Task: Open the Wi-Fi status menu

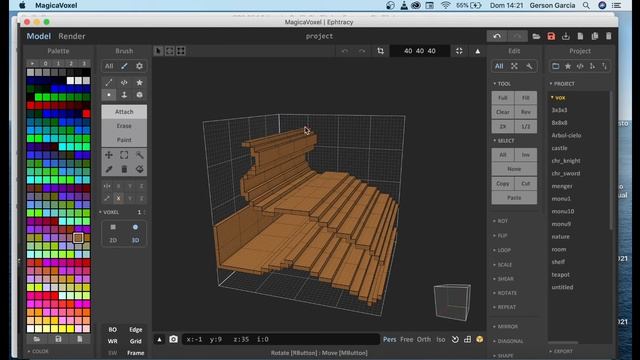Action: [445, 5]
